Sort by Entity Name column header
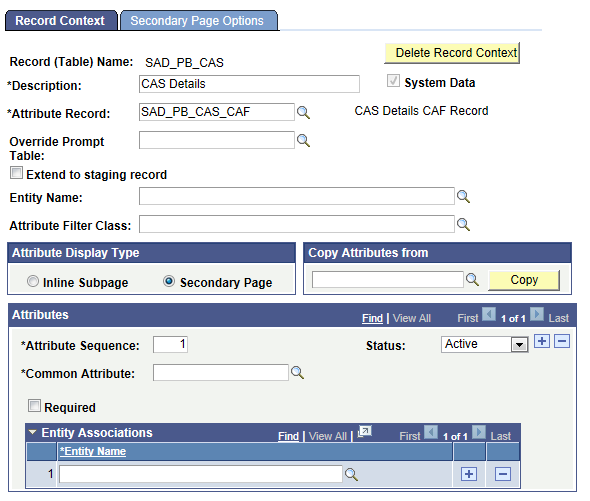The height and width of the screenshot is (501, 590). 93,451
